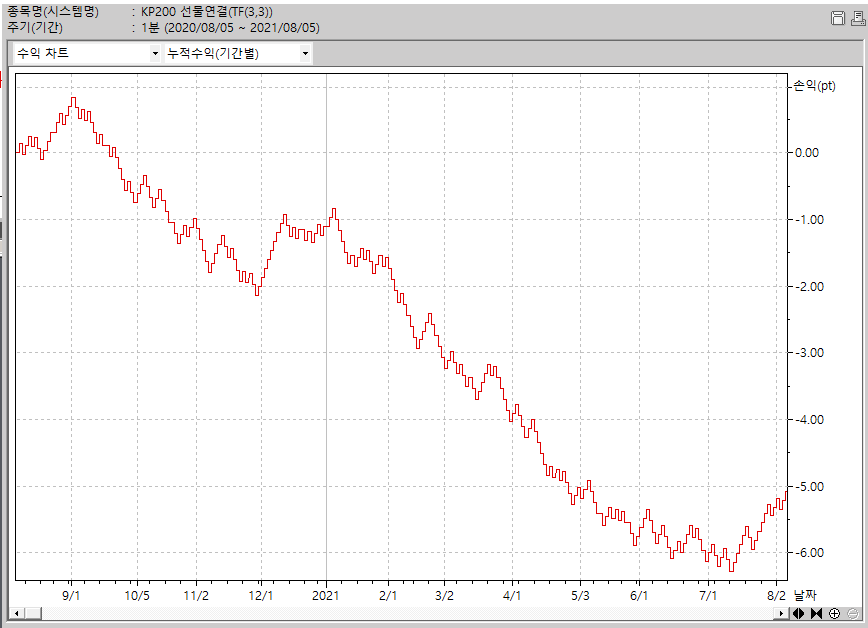Open the 수익 차트 dropdown

click(x=85, y=54)
